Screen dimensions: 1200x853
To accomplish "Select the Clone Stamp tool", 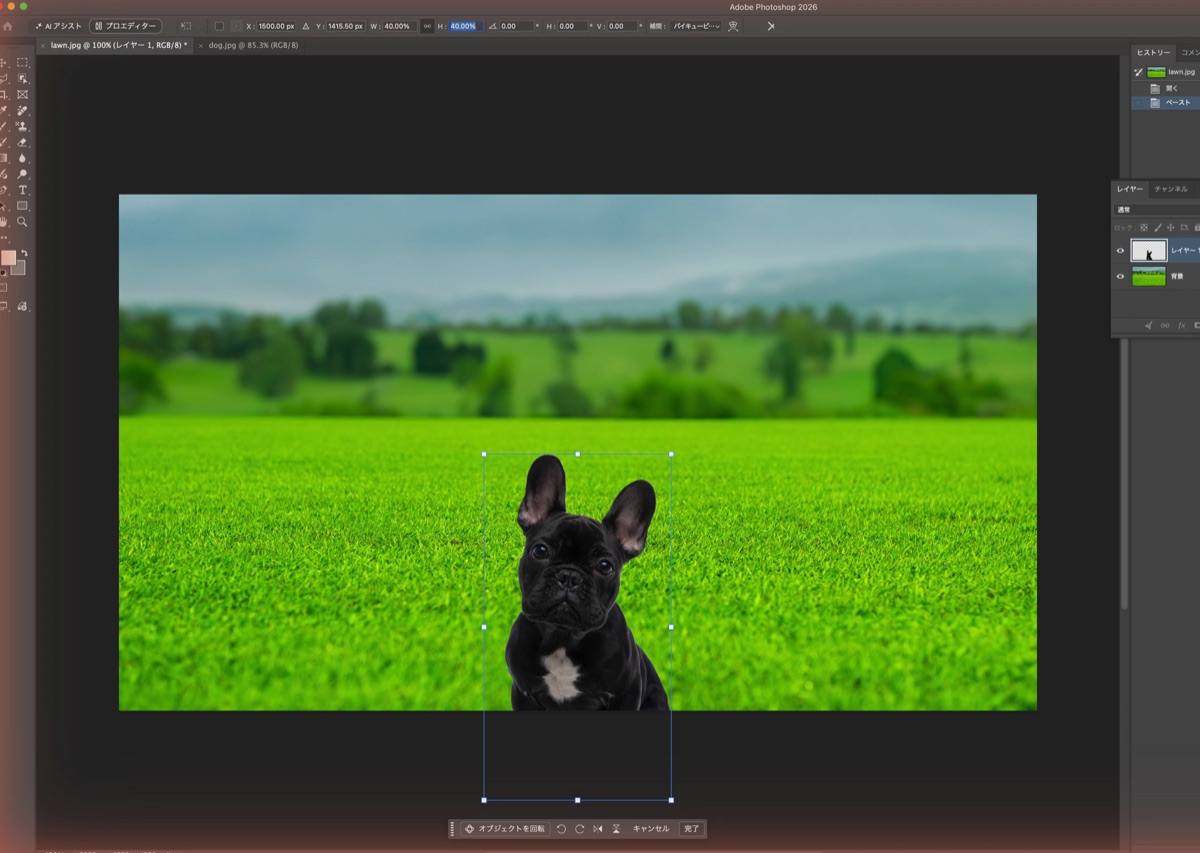I will point(22,126).
